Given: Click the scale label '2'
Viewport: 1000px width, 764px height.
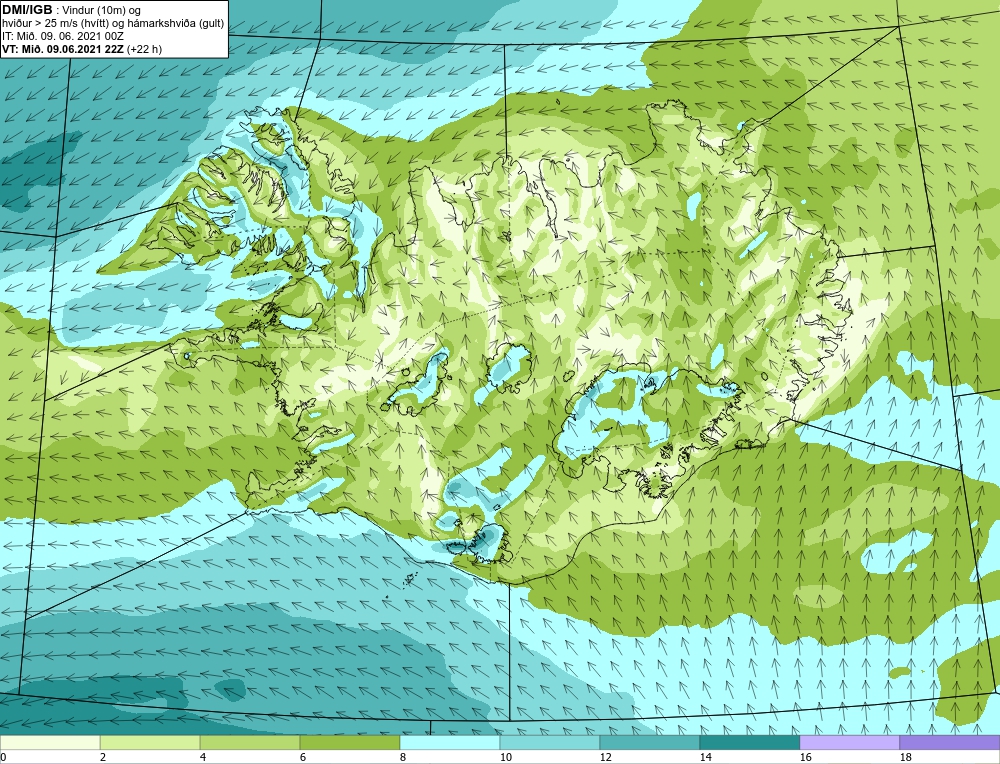Looking at the screenshot, I should (103, 757).
